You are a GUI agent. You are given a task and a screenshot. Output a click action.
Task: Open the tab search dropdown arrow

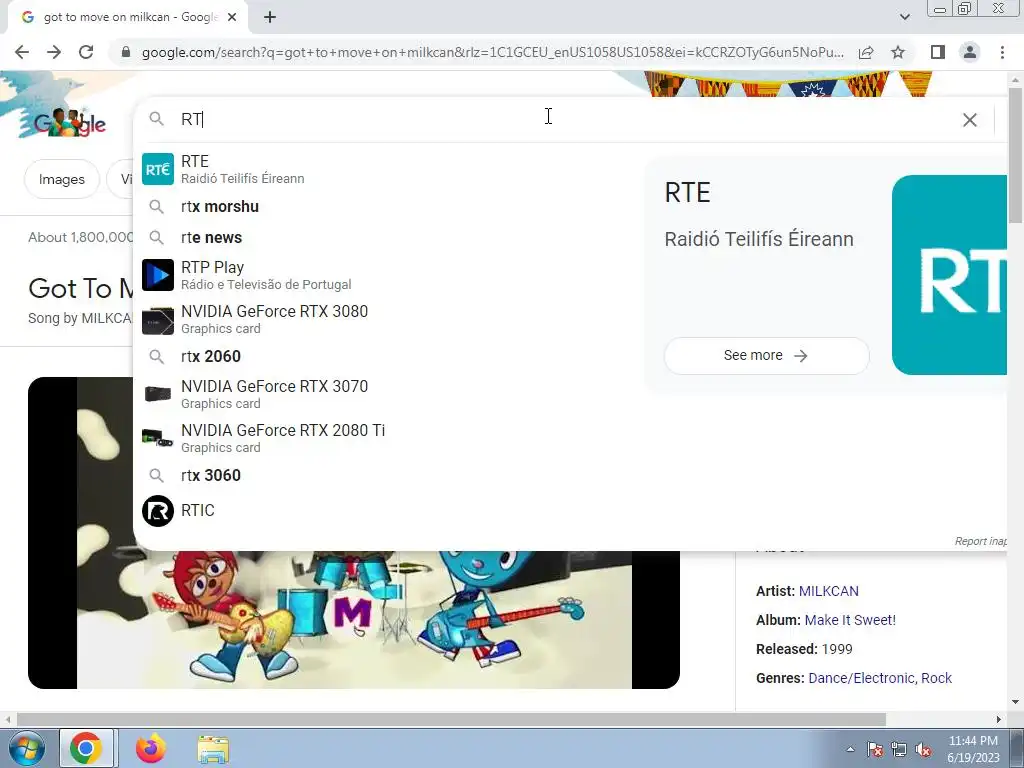pyautogui.click(x=904, y=17)
